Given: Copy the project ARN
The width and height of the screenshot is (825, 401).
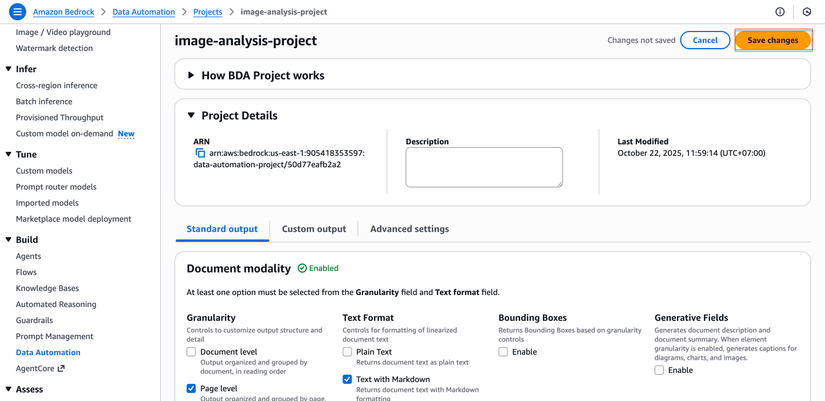Looking at the screenshot, I should [200, 154].
